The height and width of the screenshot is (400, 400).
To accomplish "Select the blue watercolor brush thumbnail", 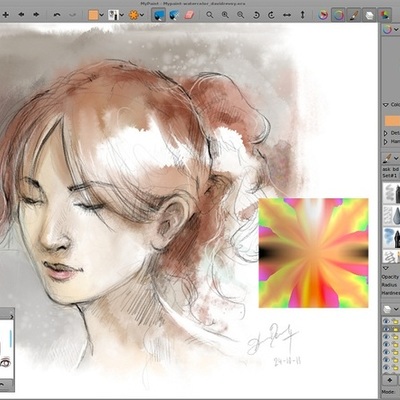I will [391, 237].
